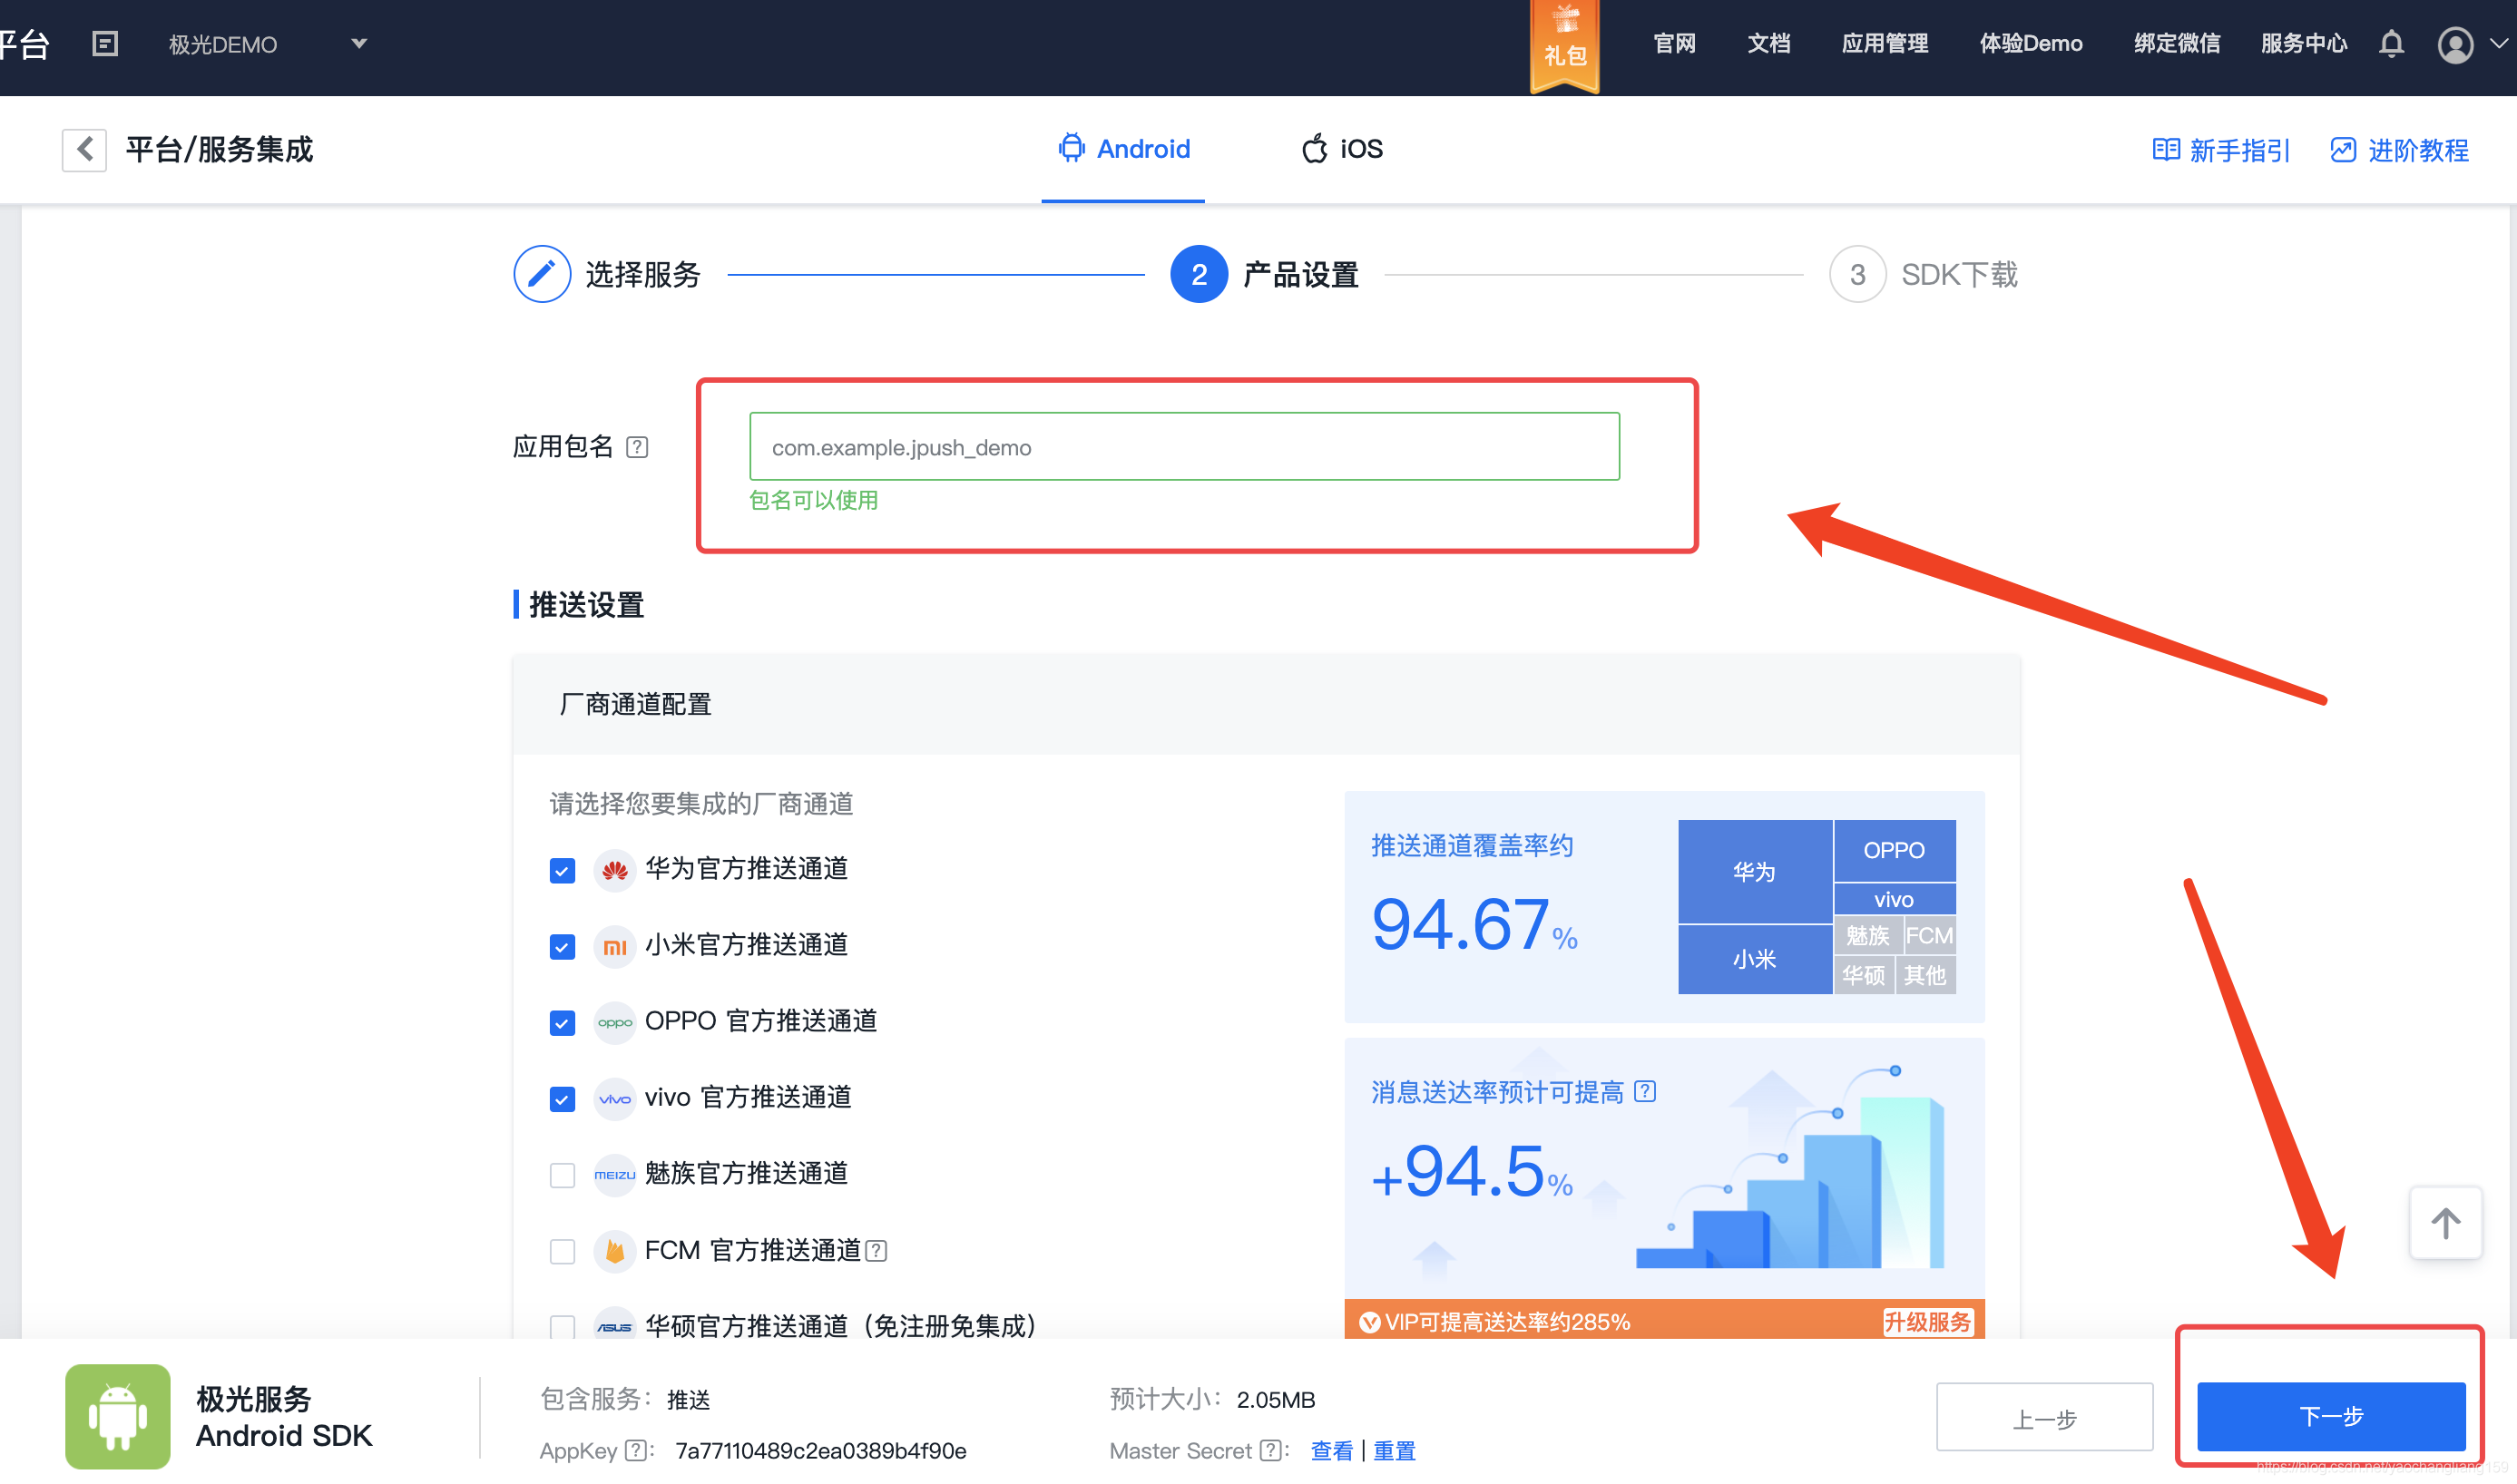Screen dimensions: 2517x1484
Task: Select the 小米 coverage block
Action: [1754, 959]
